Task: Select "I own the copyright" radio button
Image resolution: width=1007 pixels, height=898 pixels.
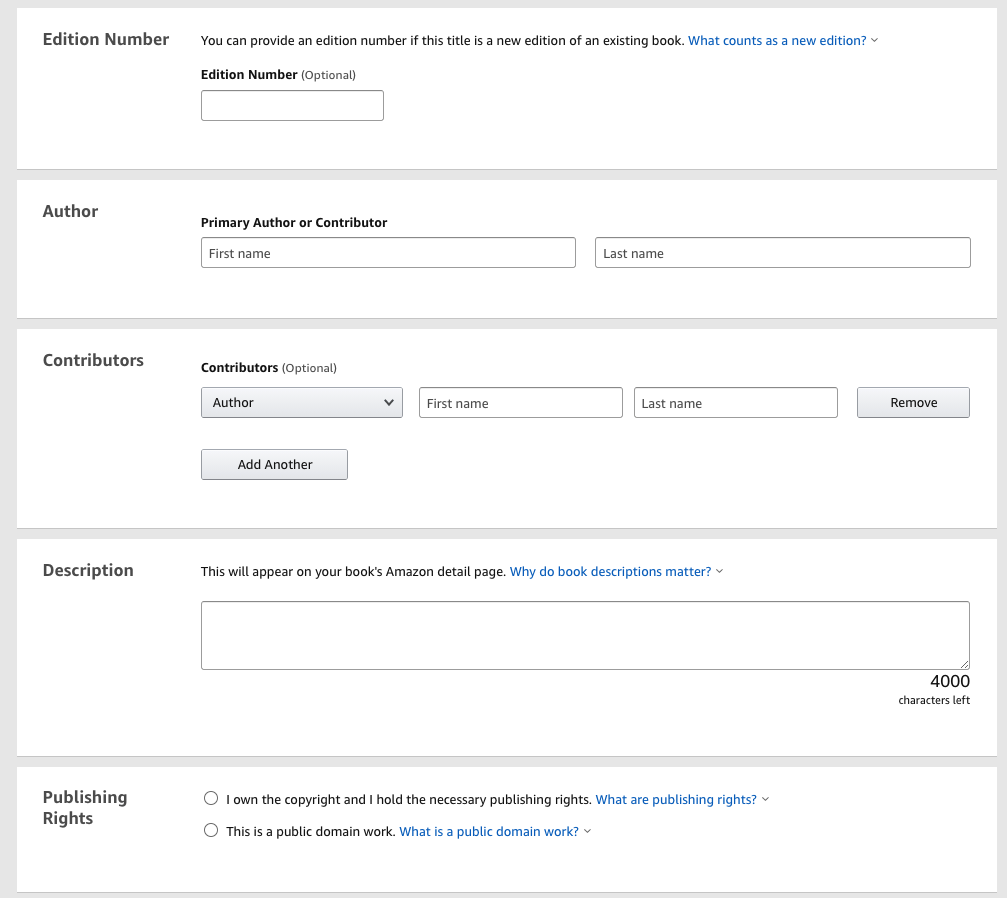Action: click(211, 799)
